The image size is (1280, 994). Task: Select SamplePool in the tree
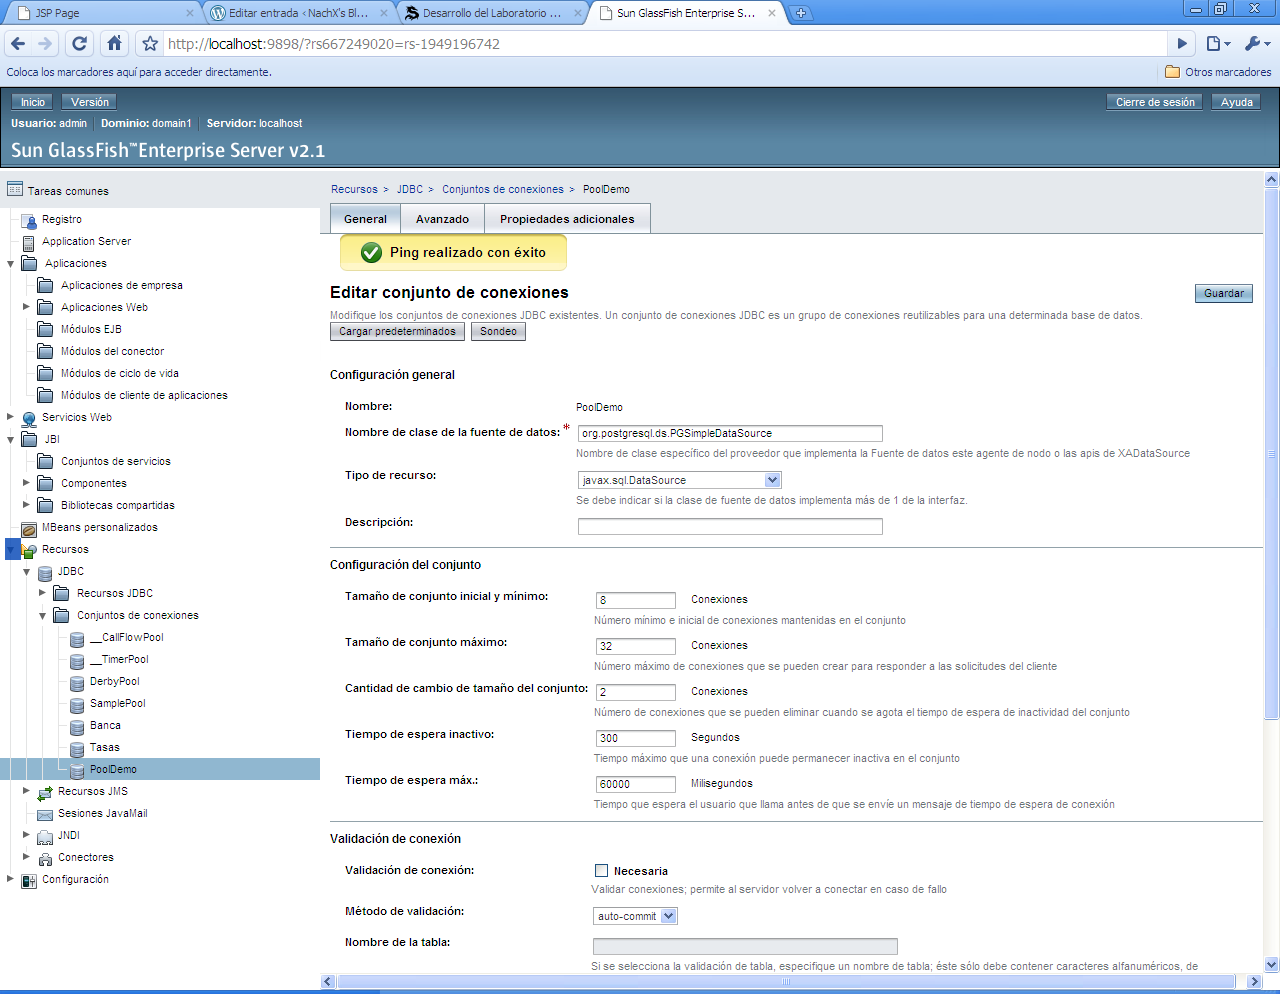tap(118, 703)
